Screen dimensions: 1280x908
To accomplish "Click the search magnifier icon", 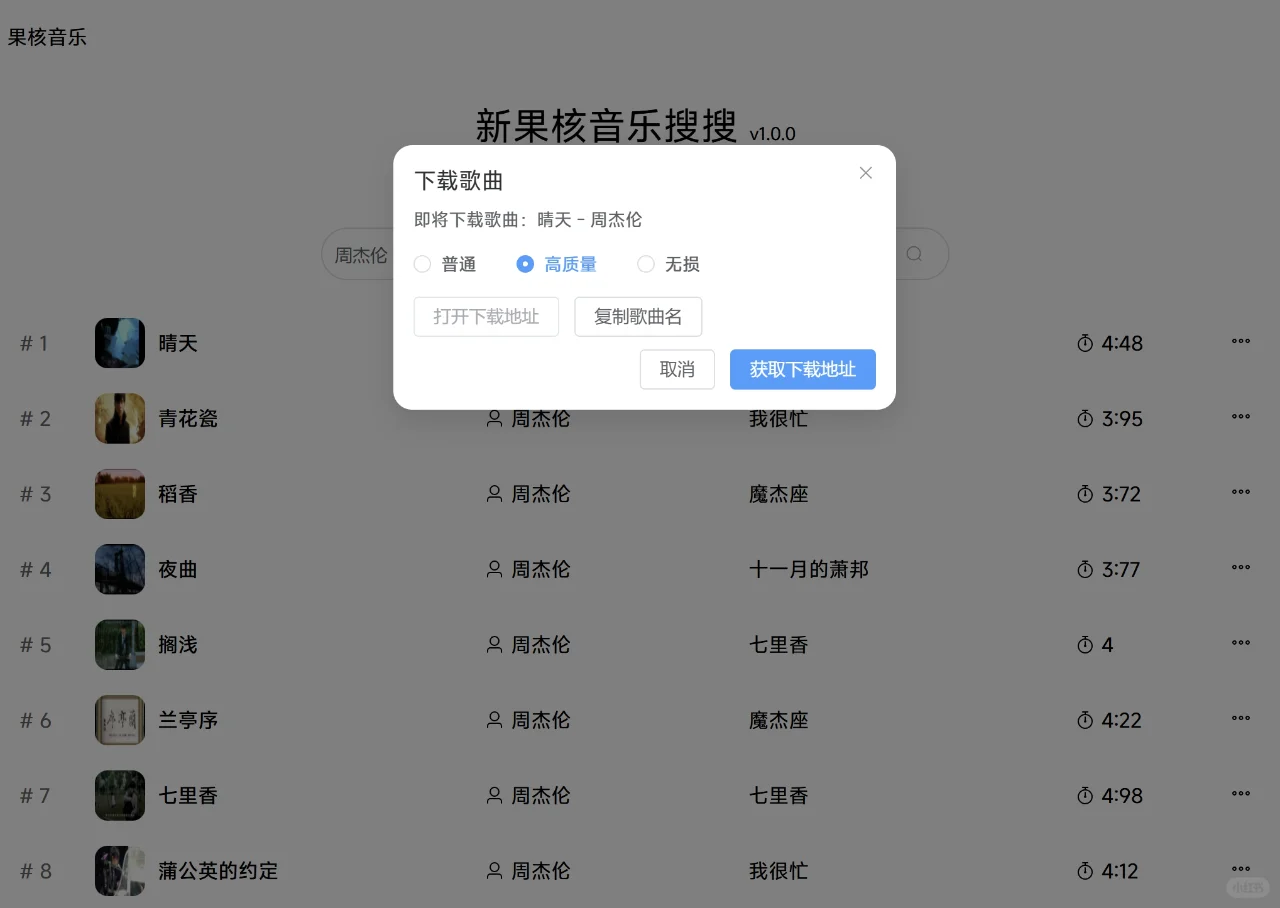I will tap(913, 254).
